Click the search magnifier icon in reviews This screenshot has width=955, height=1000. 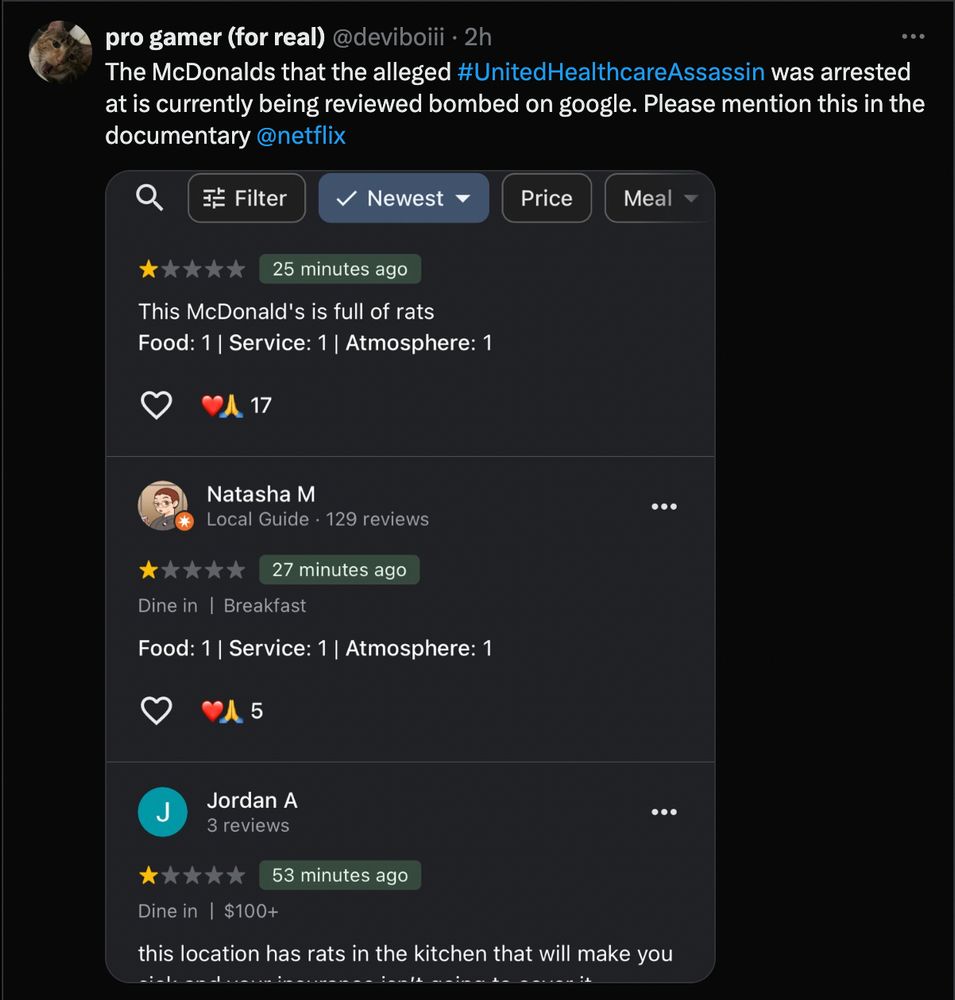[149, 198]
